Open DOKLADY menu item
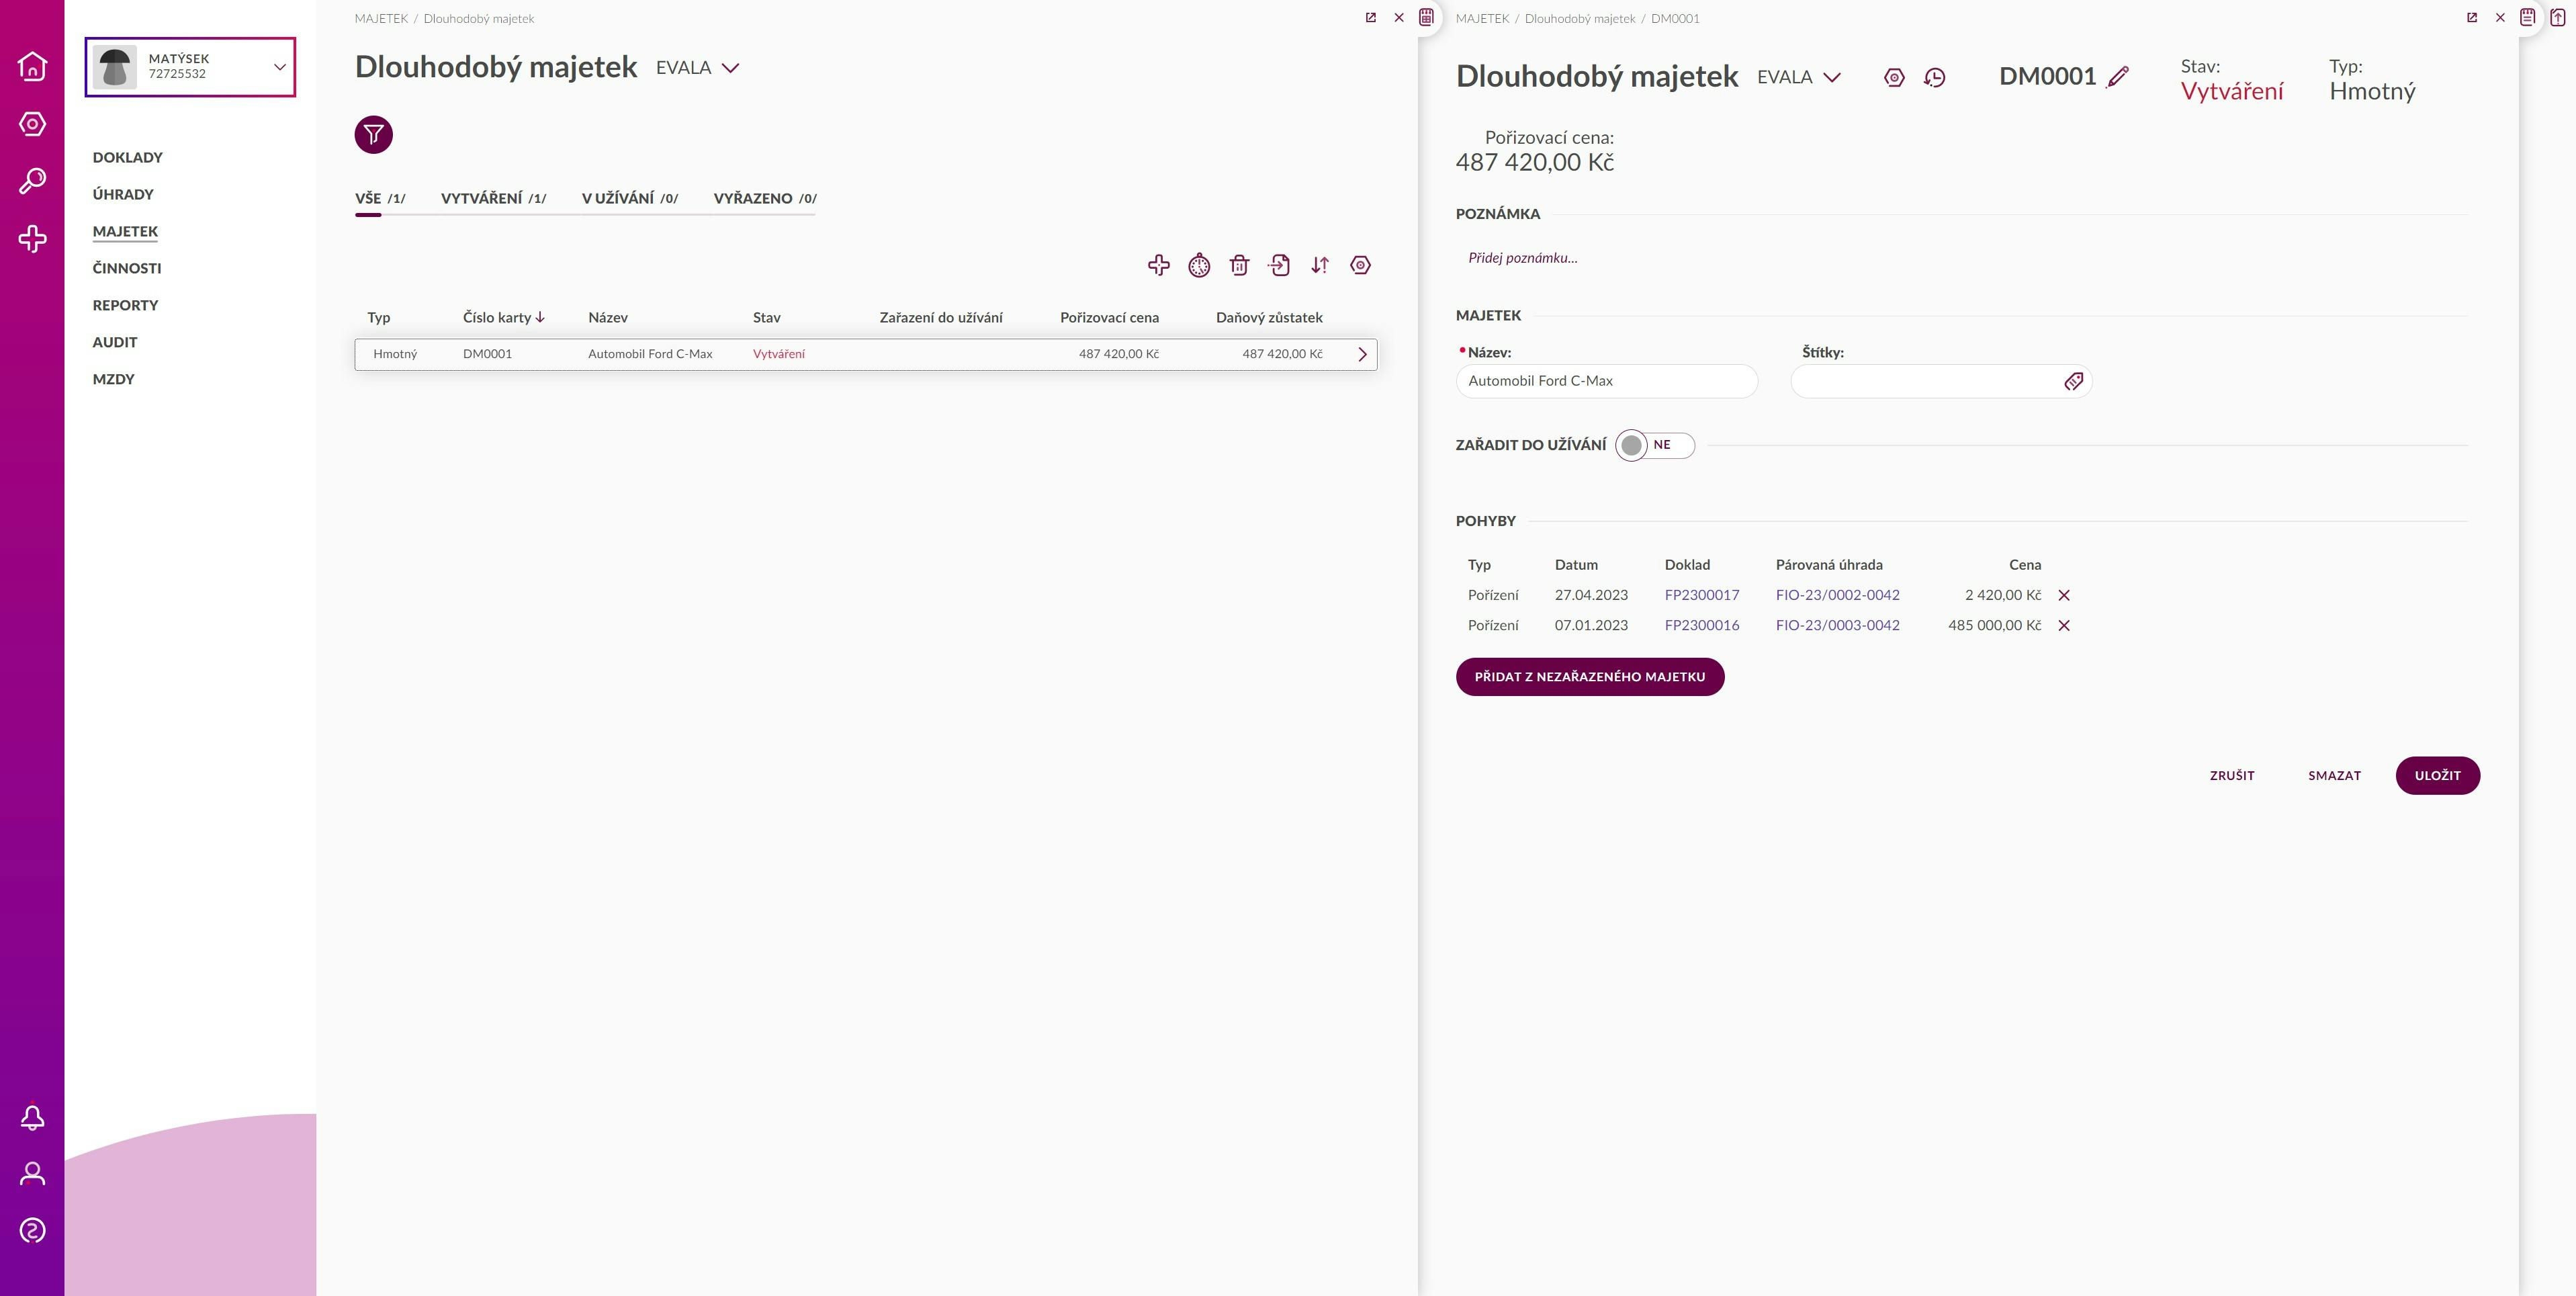 coord(127,157)
